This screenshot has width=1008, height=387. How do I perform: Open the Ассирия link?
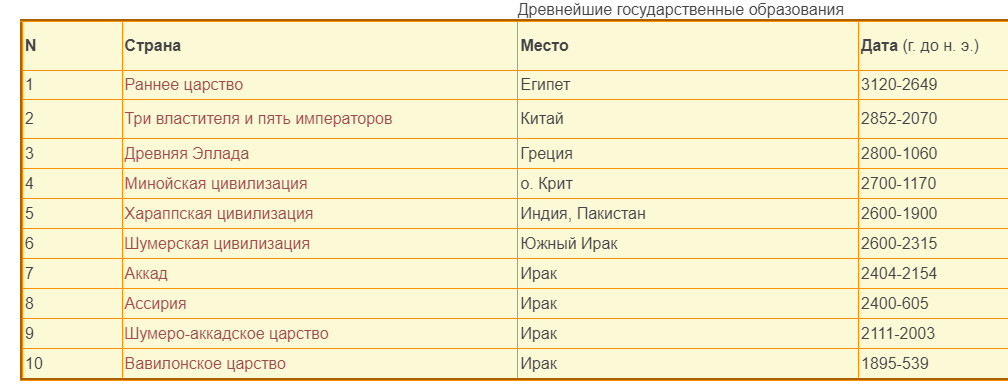(x=156, y=303)
